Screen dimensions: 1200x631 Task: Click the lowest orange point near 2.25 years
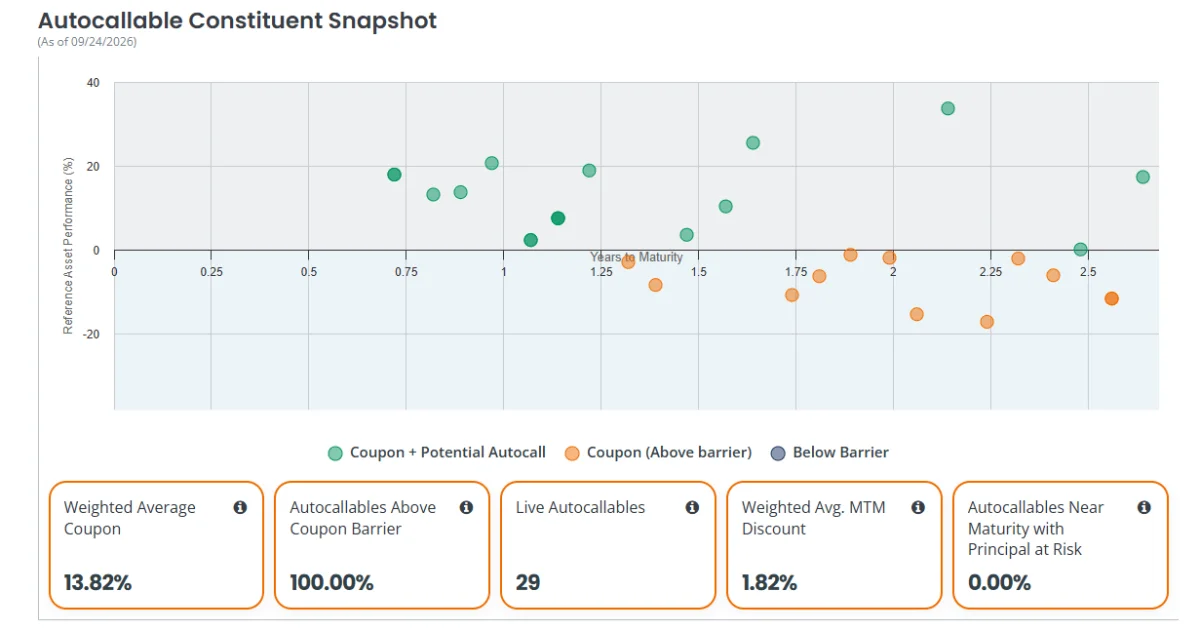coord(987,322)
